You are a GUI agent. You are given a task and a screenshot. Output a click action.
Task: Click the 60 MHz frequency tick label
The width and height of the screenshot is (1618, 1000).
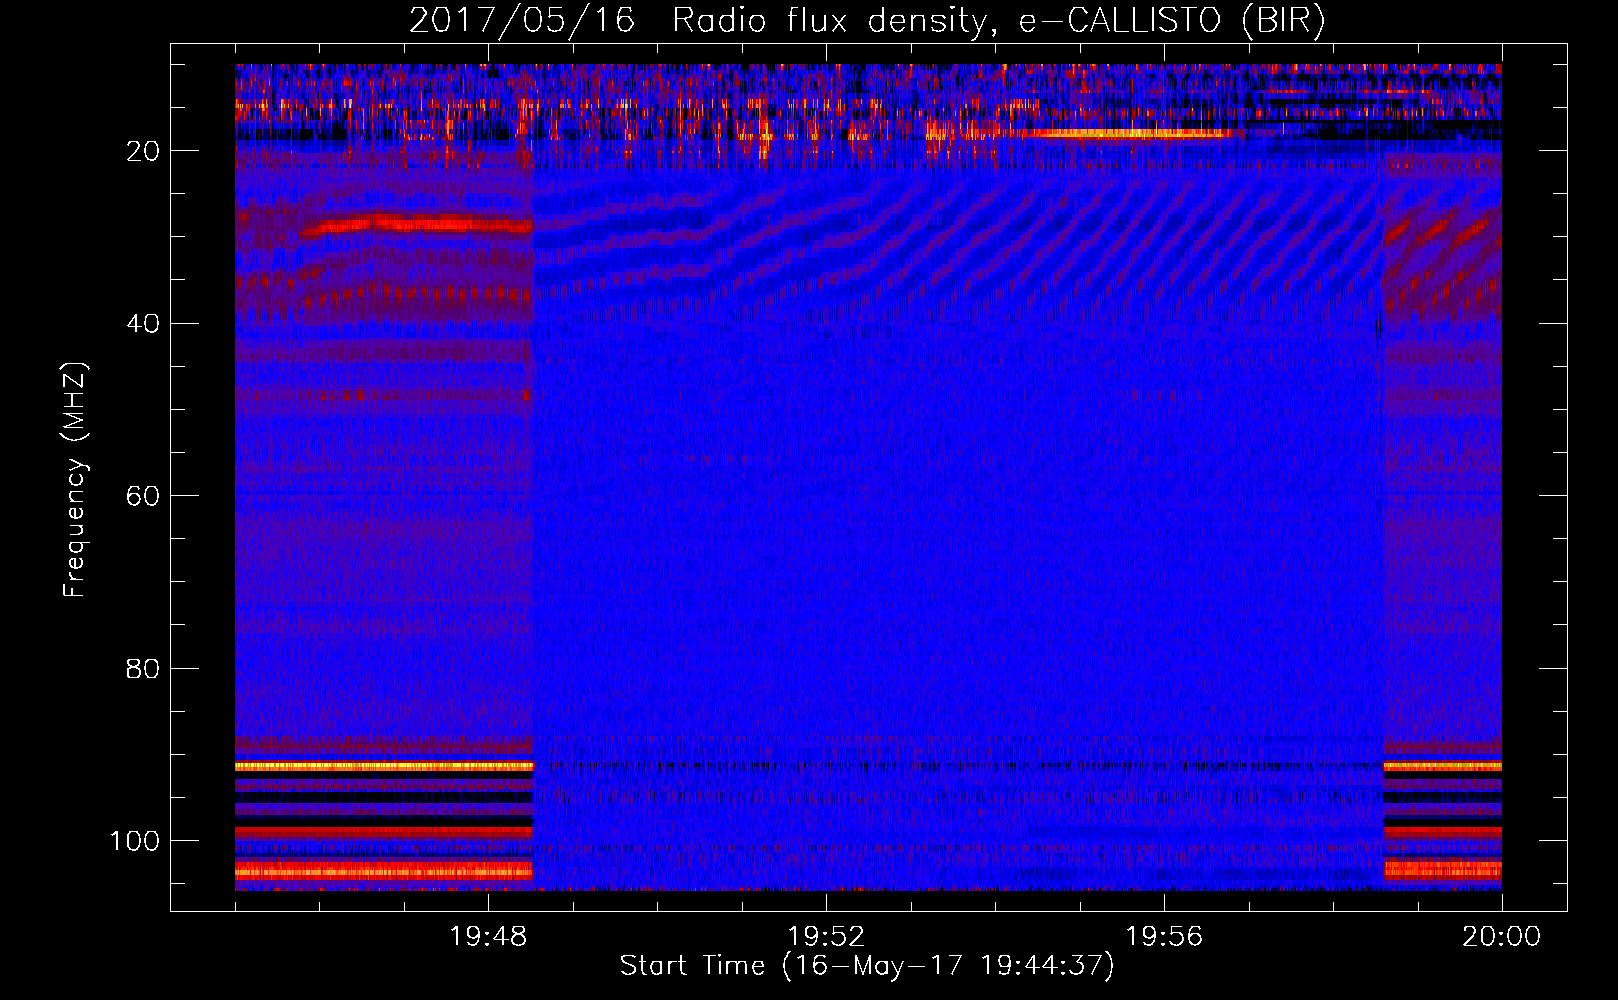pos(143,496)
